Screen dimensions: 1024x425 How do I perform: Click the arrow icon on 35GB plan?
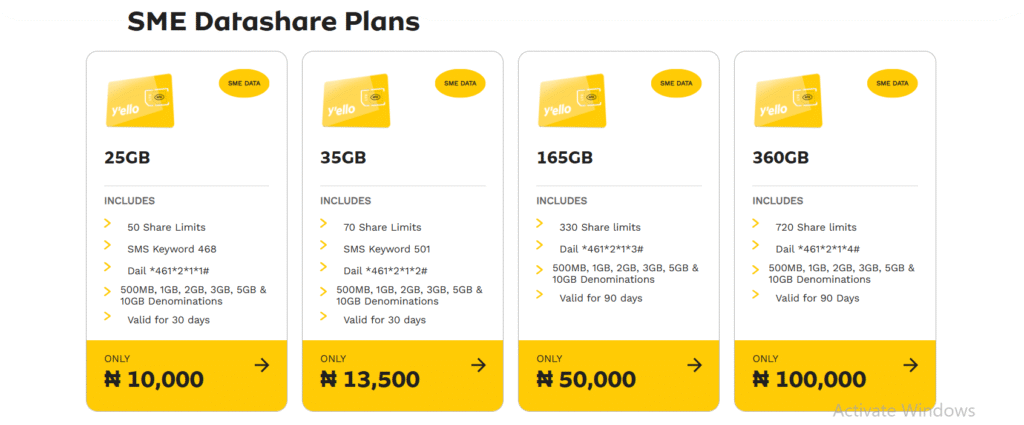(x=479, y=365)
